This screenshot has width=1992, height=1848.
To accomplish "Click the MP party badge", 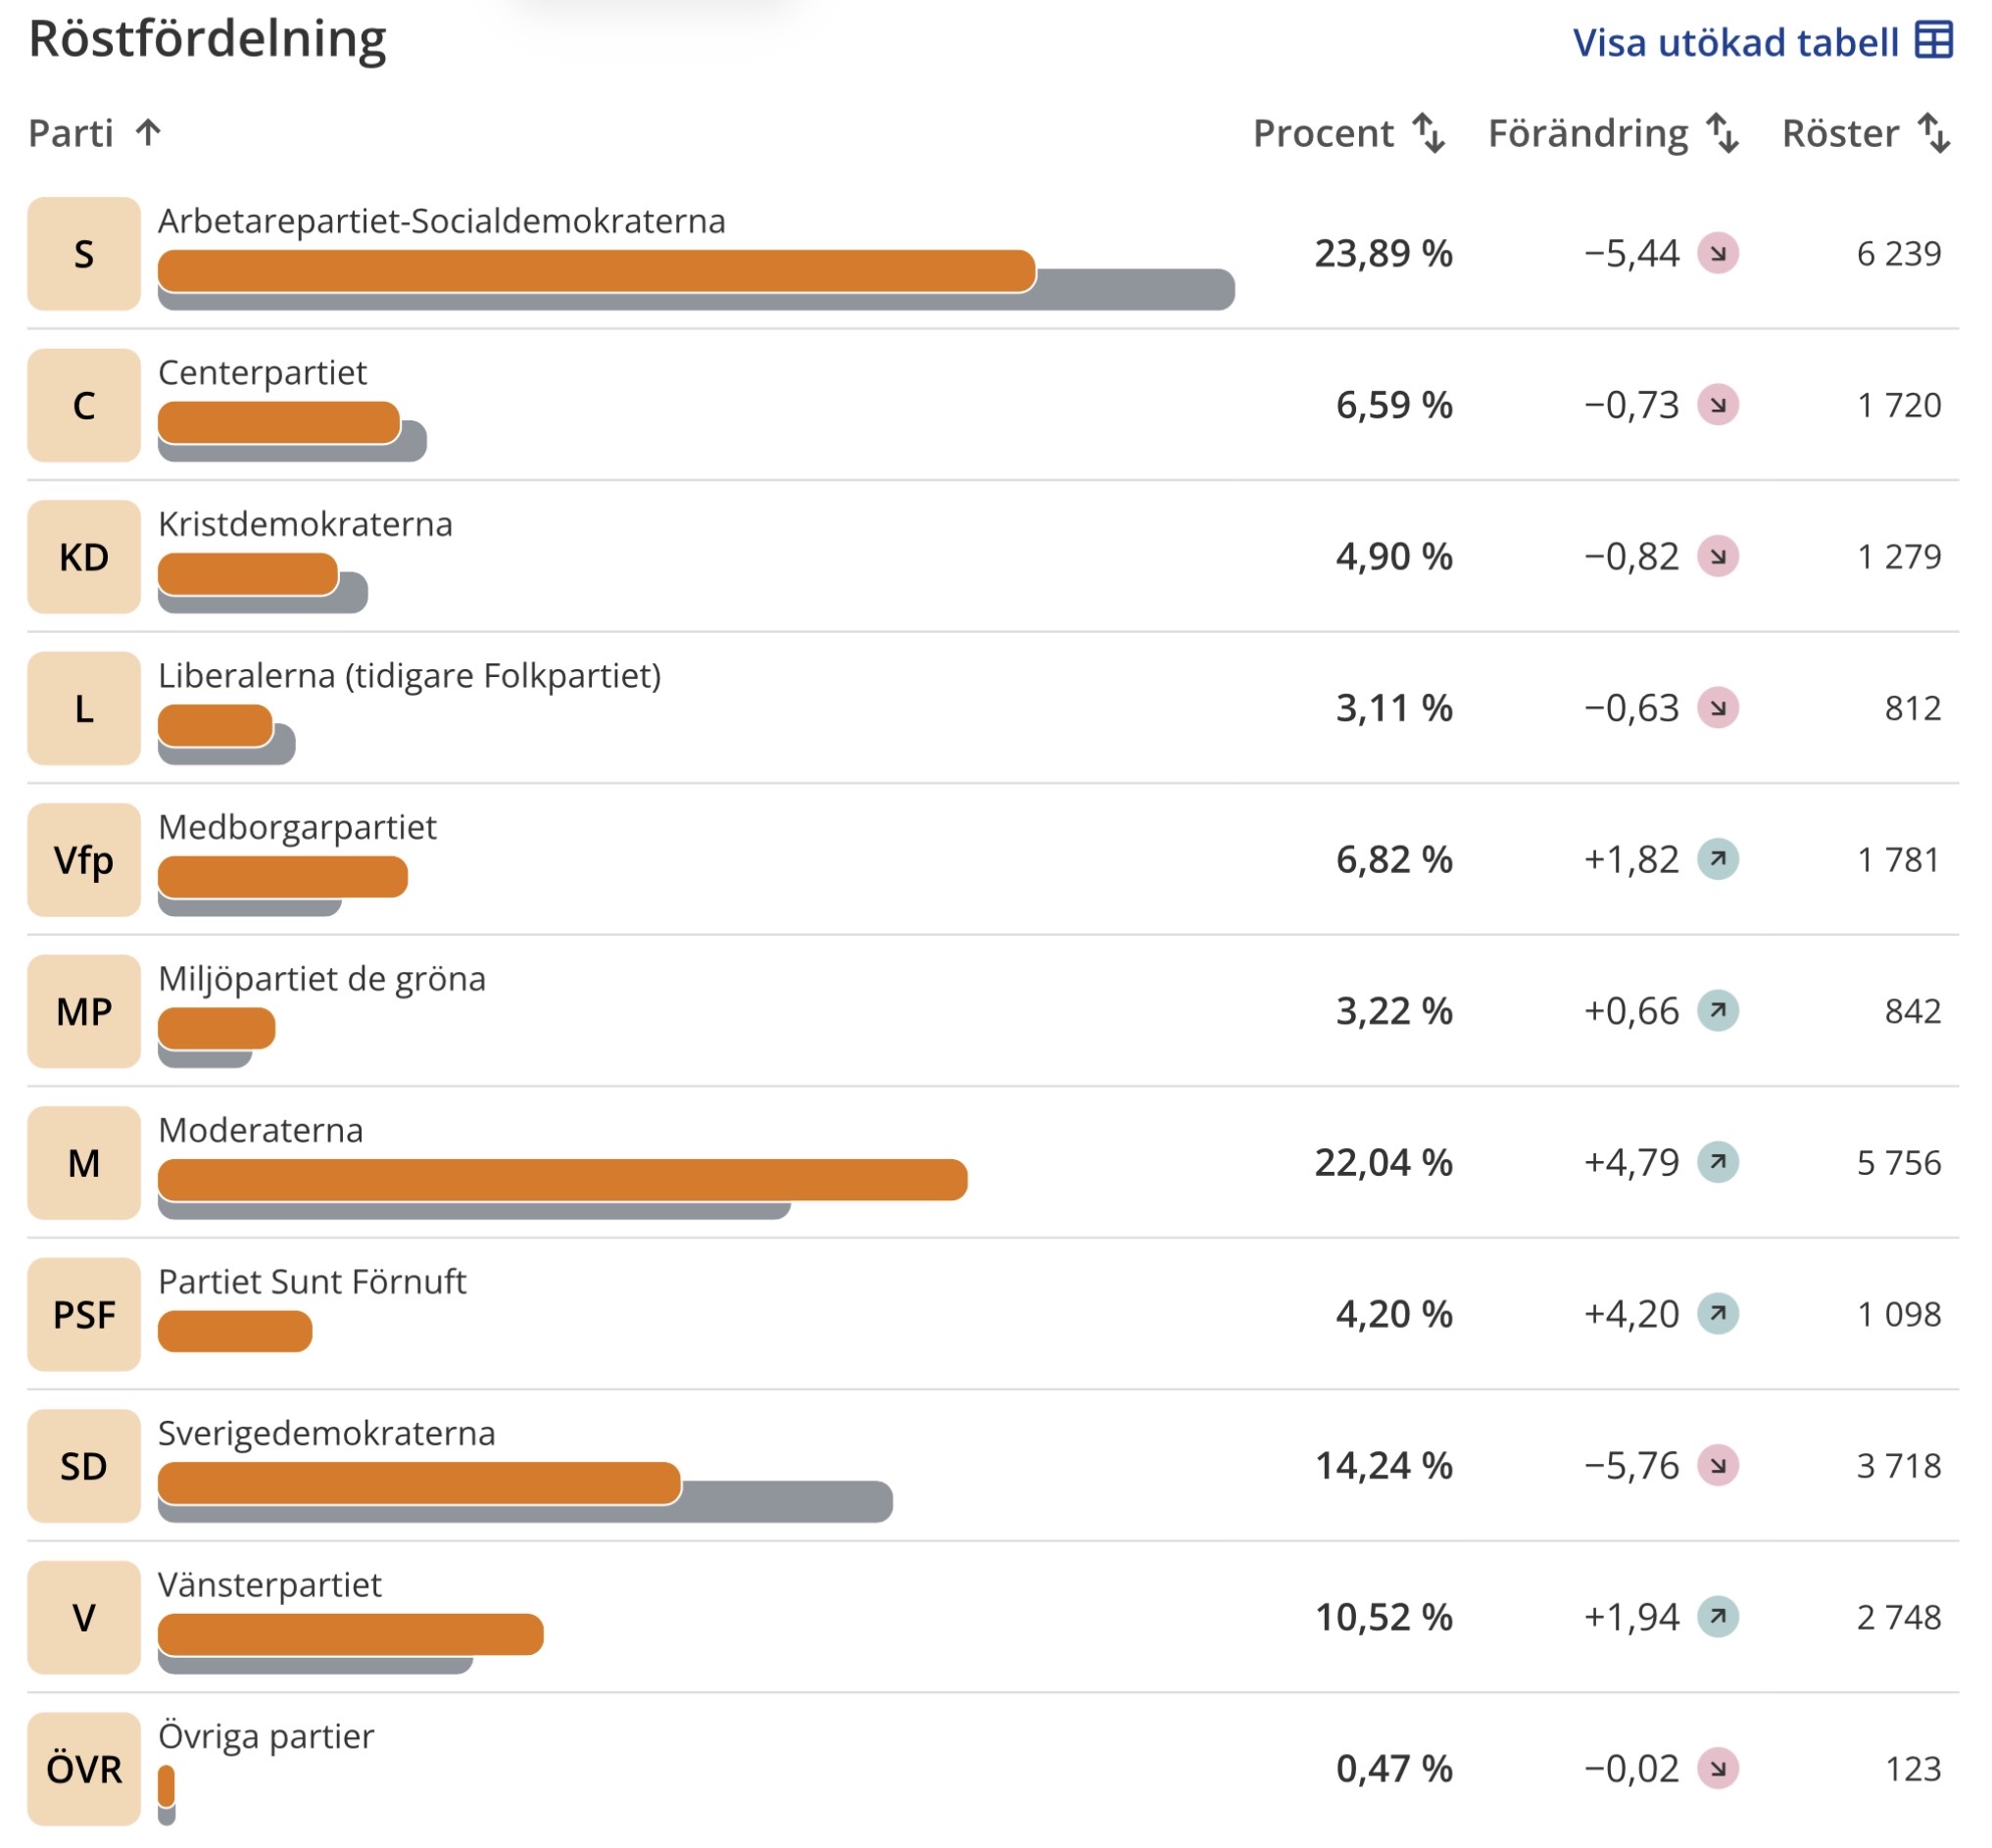I will pos(84,1011).
